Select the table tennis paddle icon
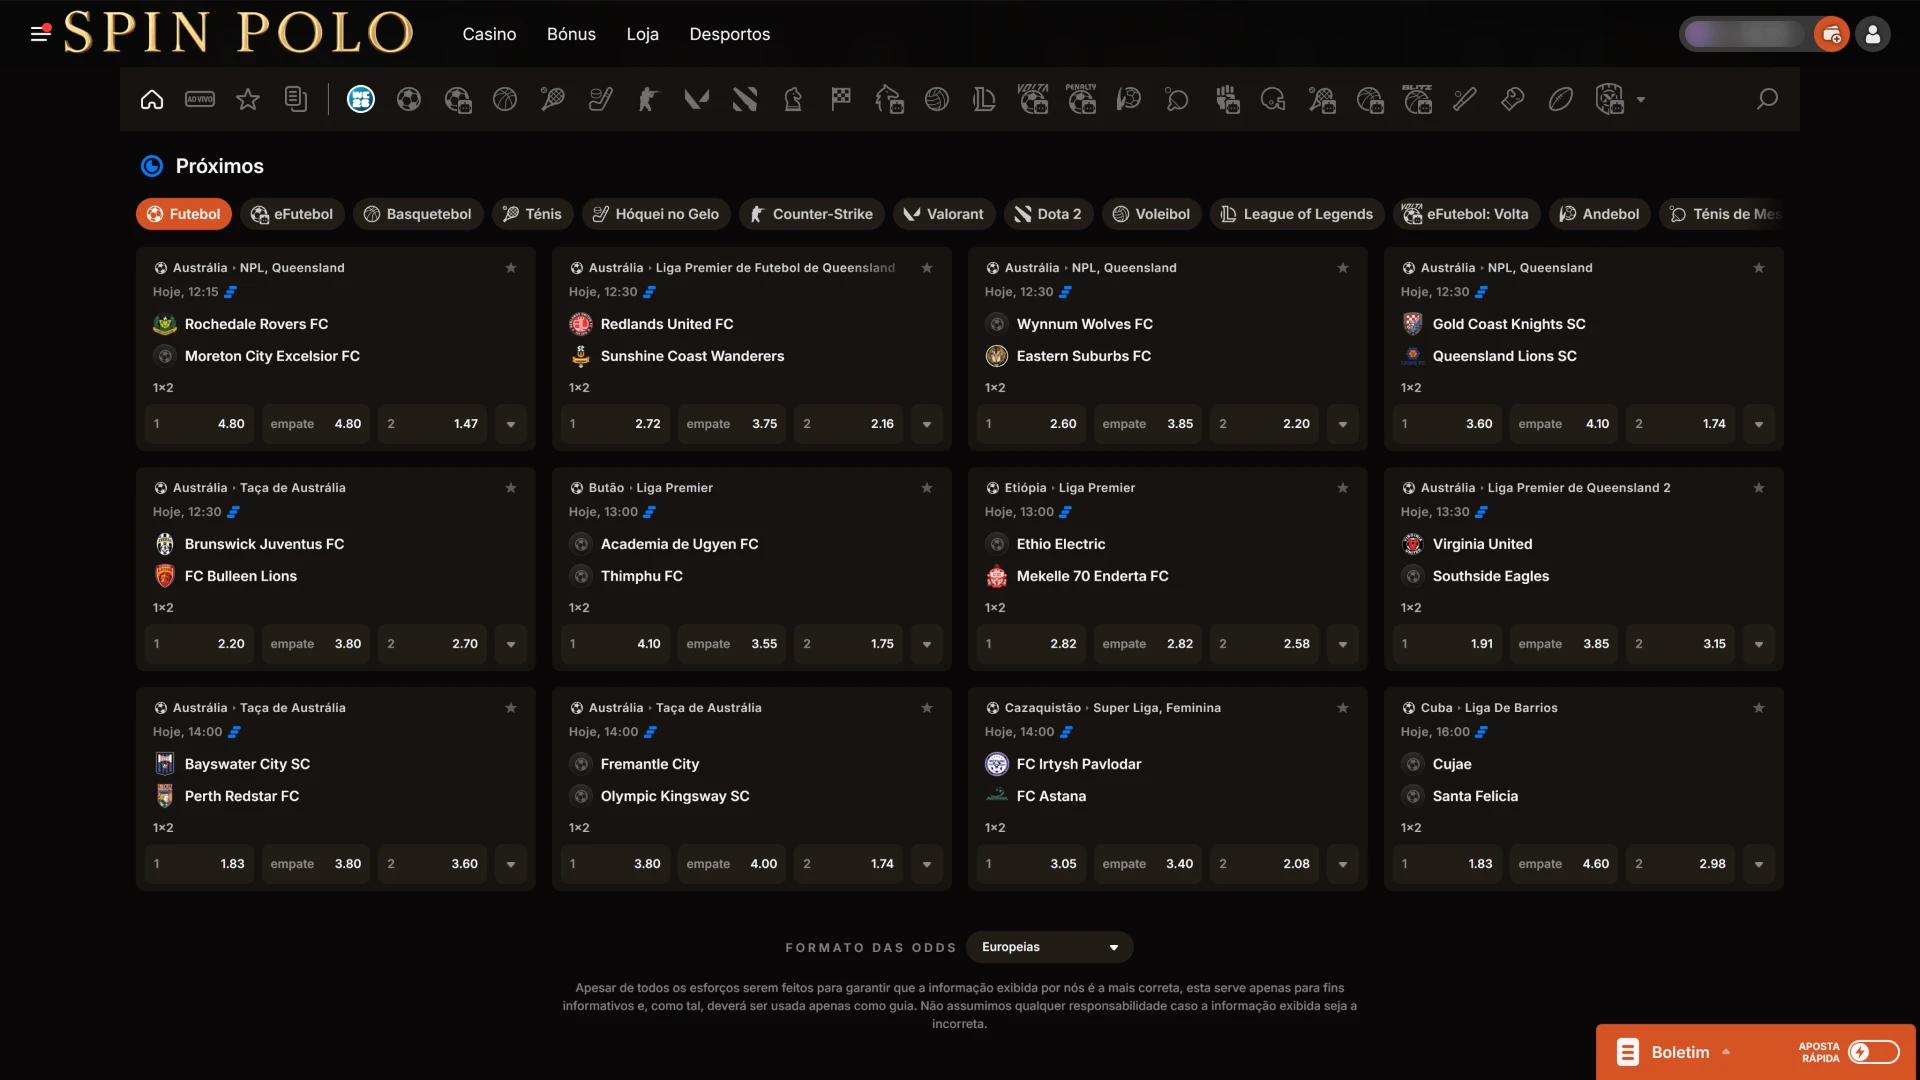The width and height of the screenshot is (1920, 1080). [1177, 99]
